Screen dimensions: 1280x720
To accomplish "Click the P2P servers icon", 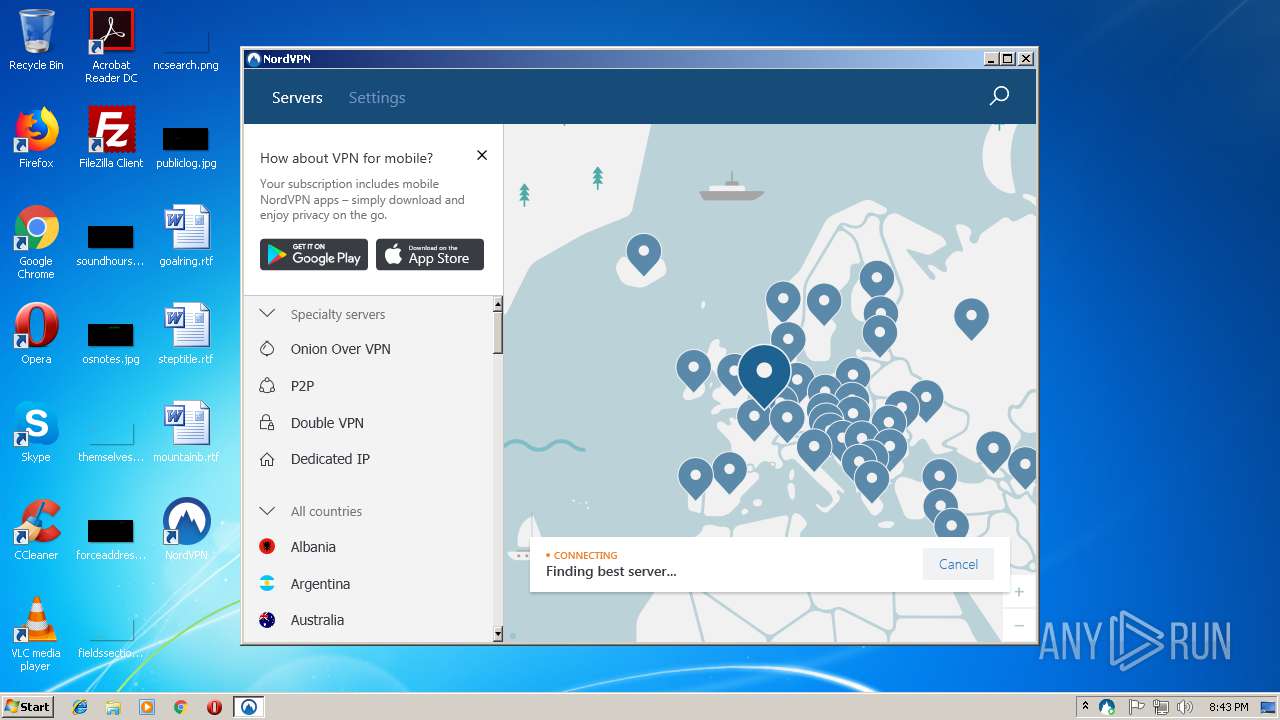I will tap(267, 385).
